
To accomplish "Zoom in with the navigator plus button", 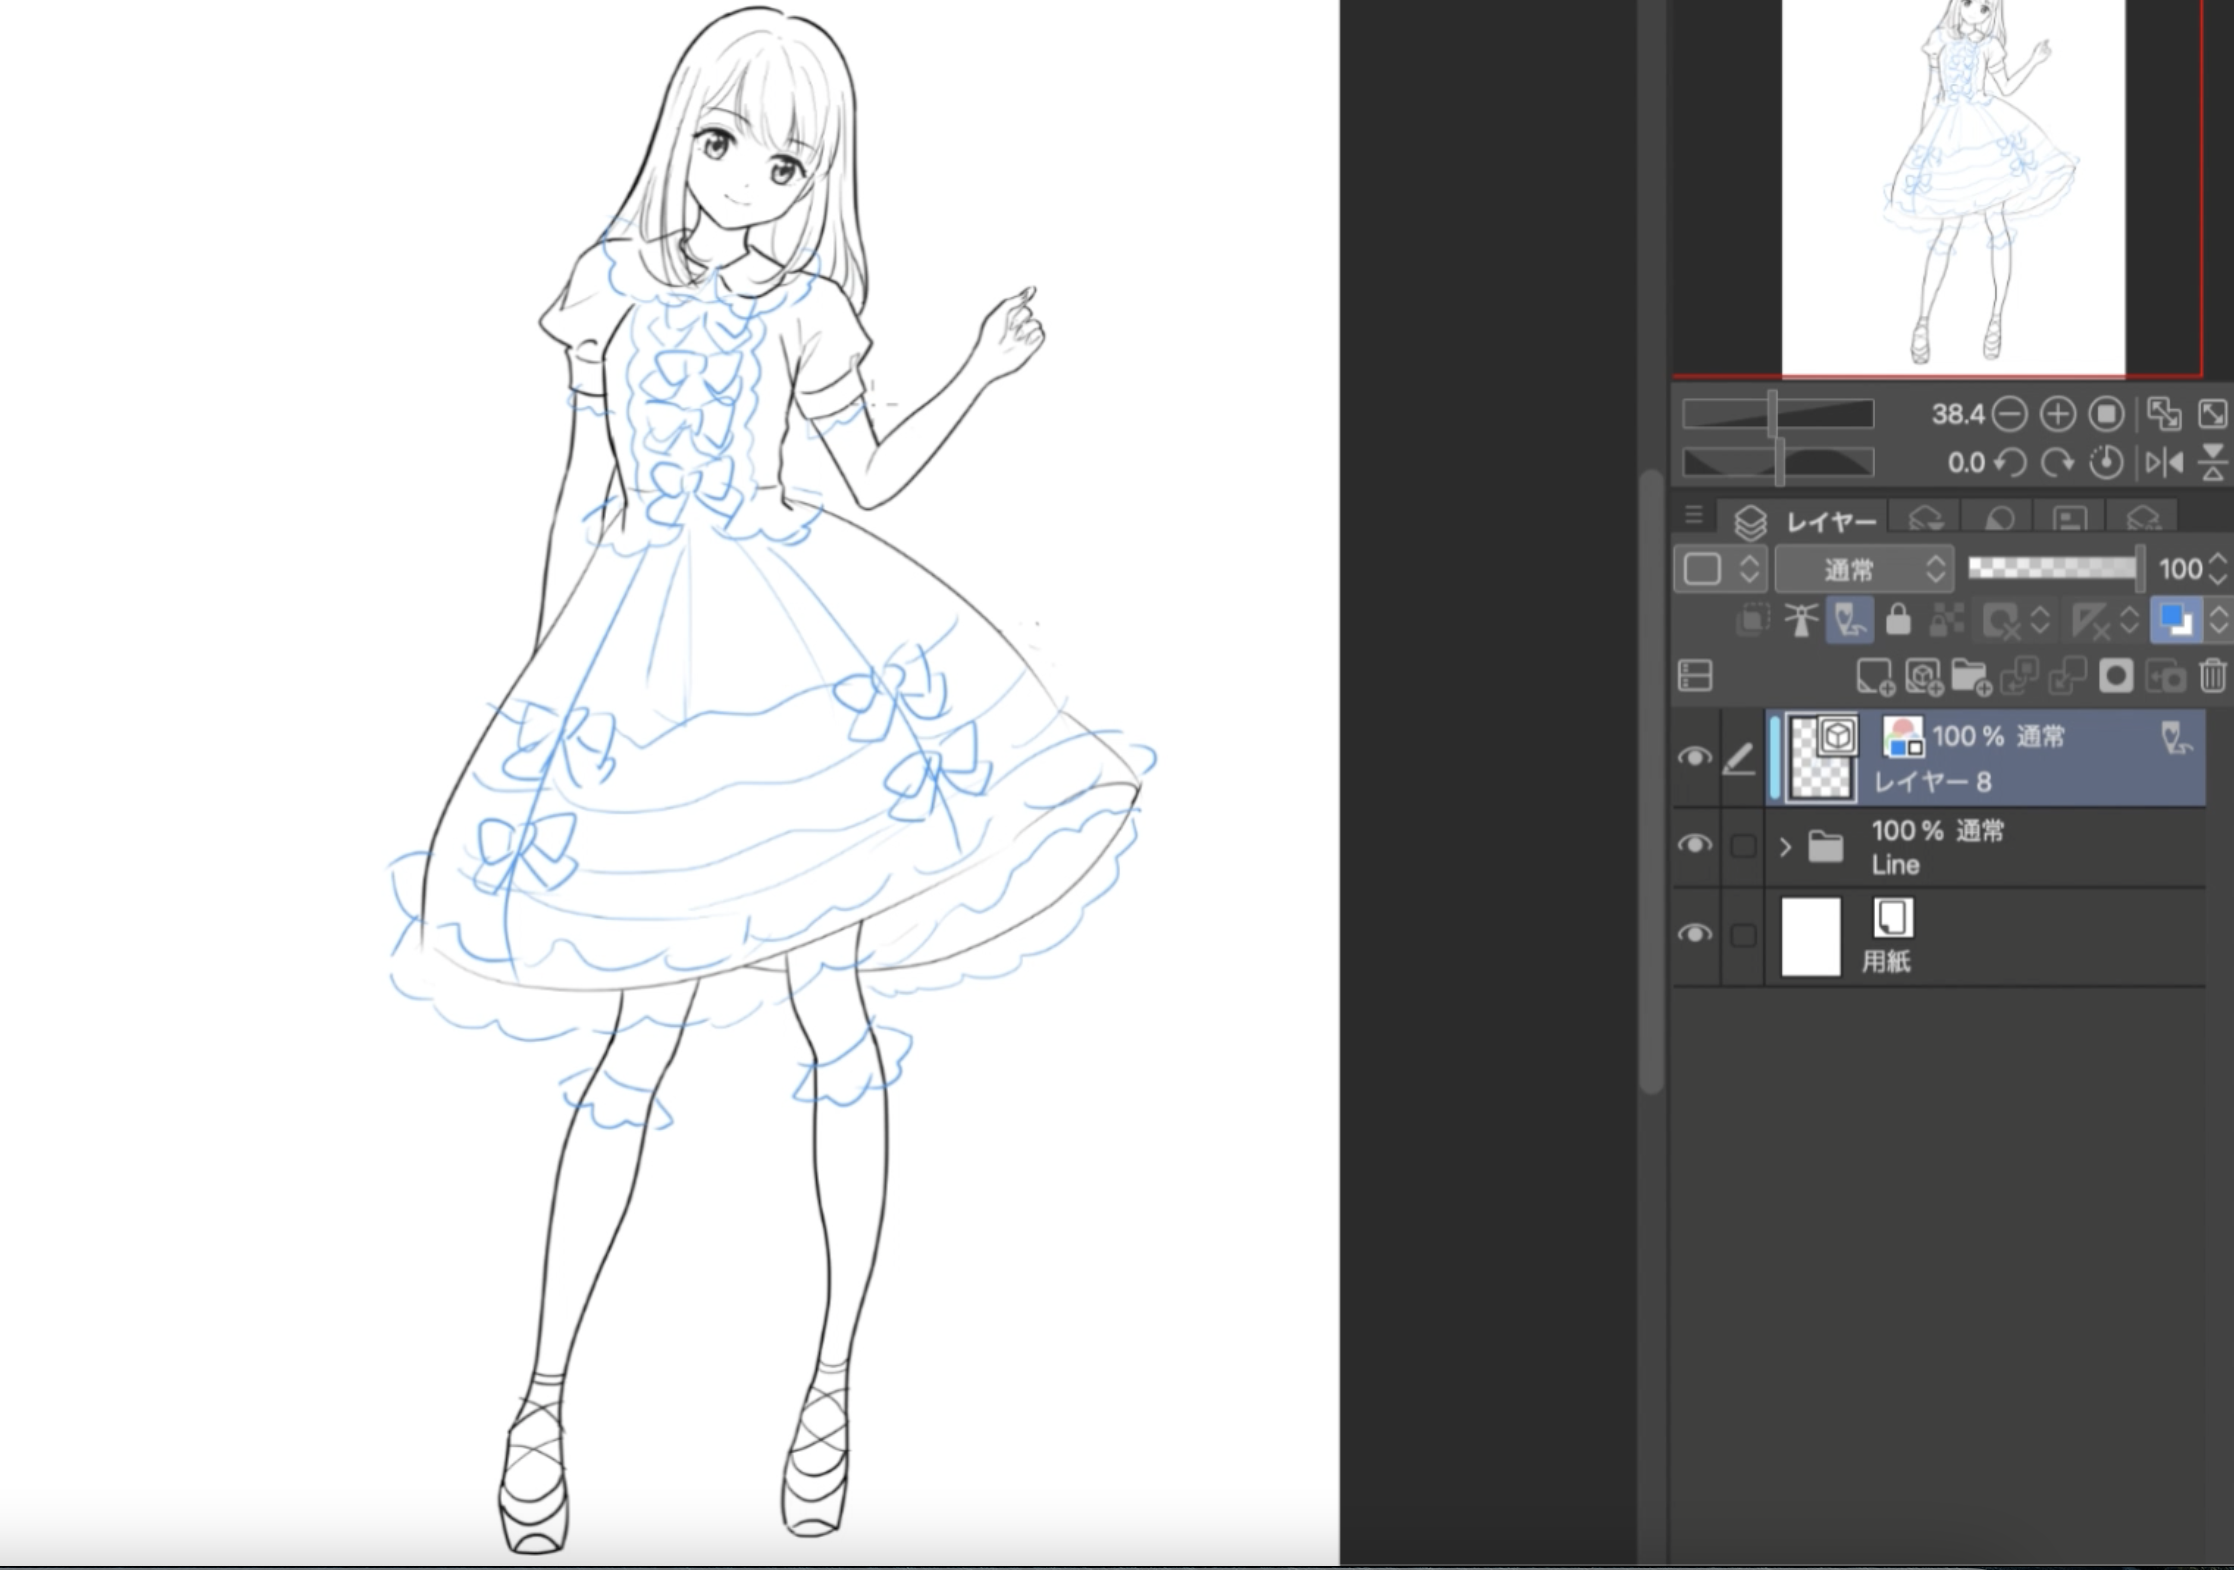I will coord(2057,414).
